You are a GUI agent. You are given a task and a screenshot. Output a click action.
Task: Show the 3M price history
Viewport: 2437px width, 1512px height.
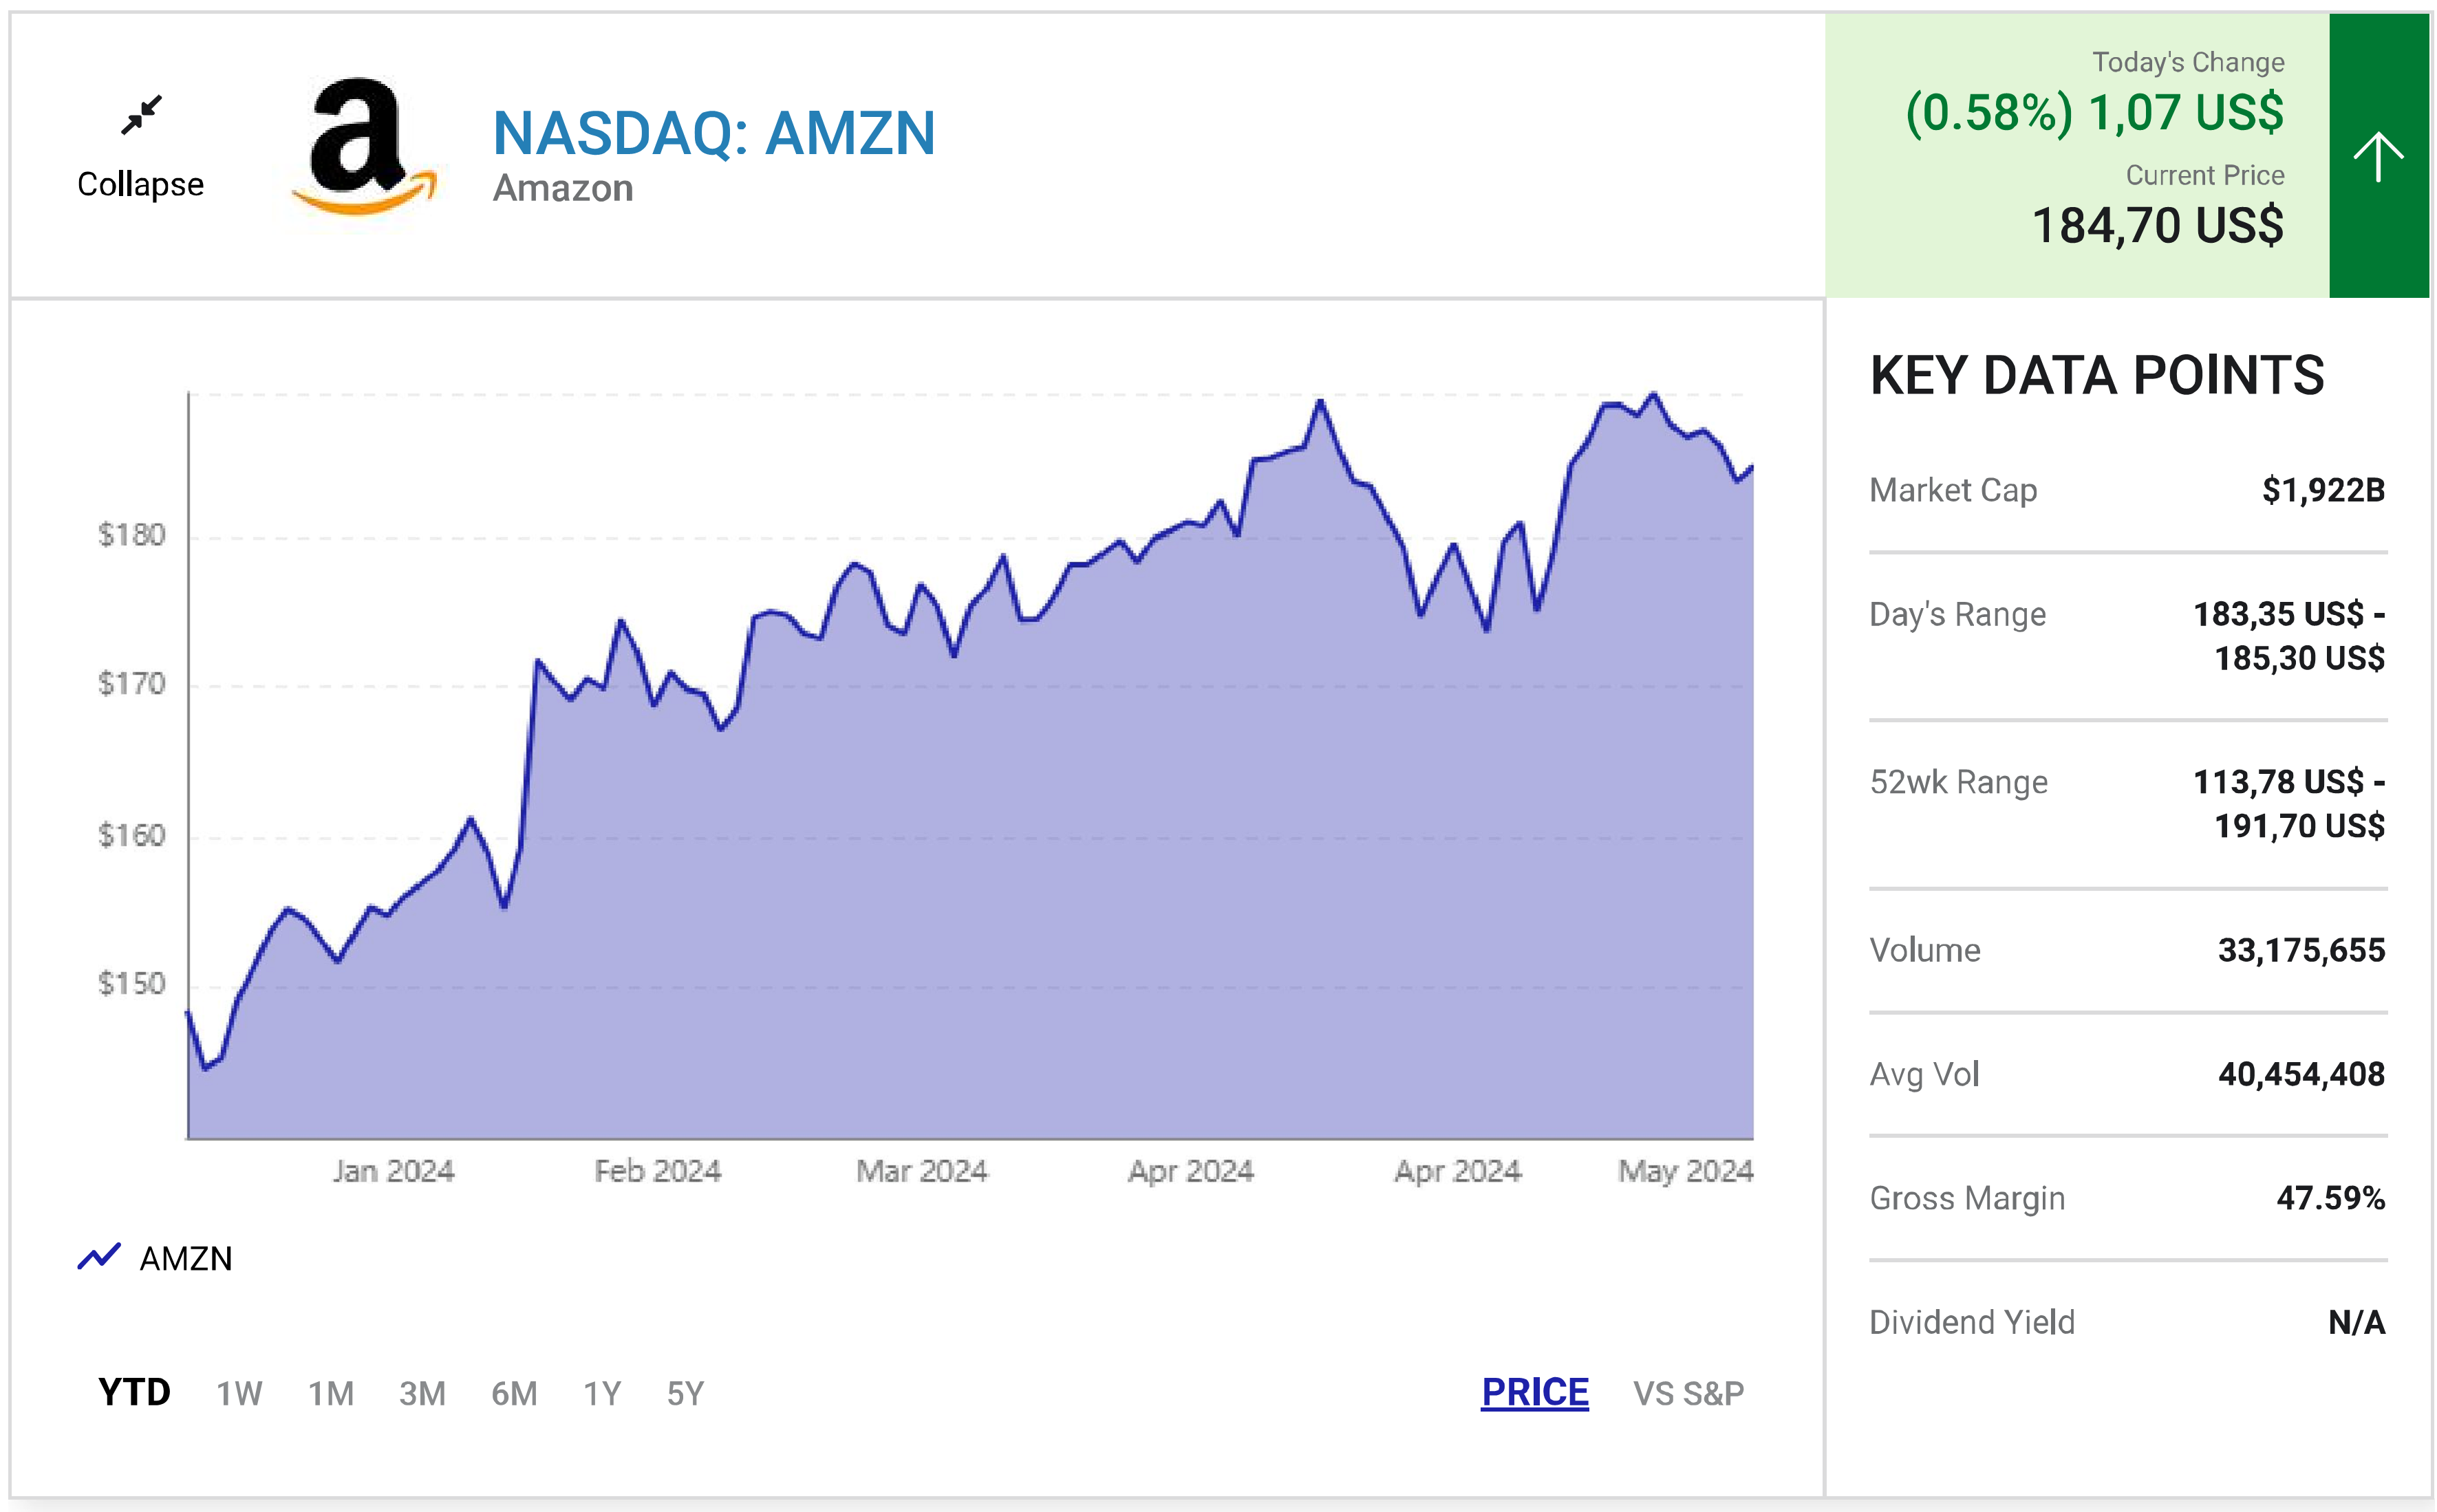[x=422, y=1393]
